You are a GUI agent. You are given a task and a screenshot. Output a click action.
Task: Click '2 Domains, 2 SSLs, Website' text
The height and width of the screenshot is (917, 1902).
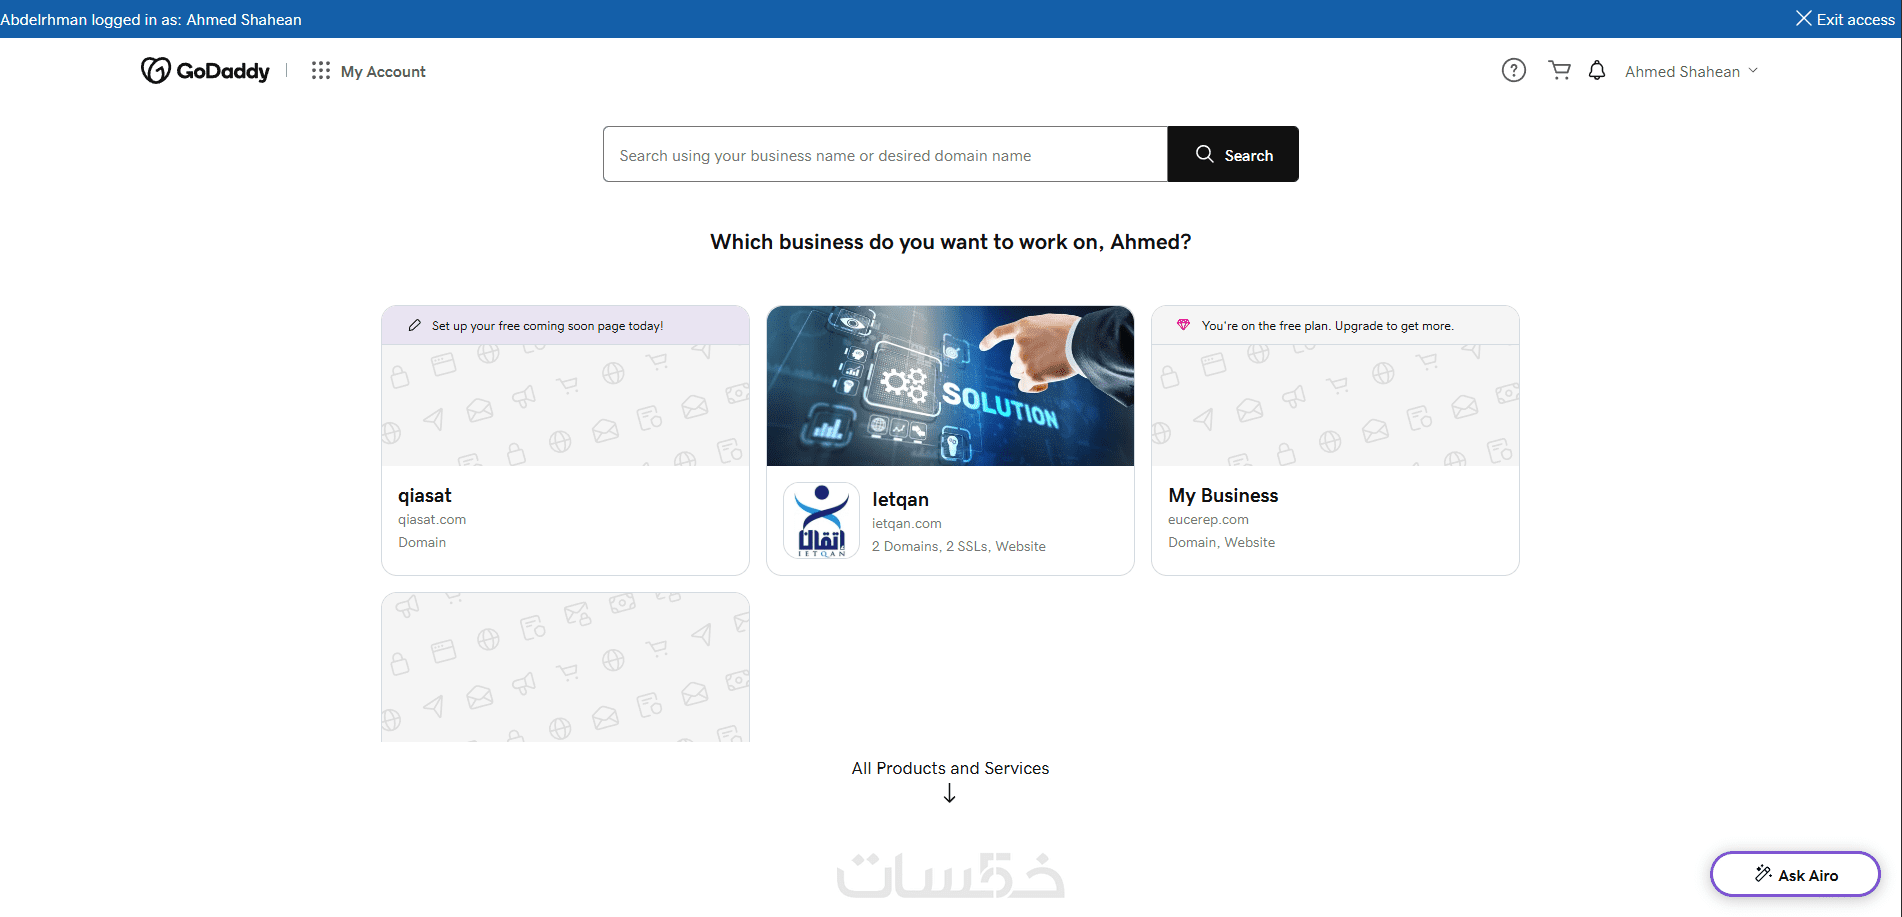coord(959,547)
